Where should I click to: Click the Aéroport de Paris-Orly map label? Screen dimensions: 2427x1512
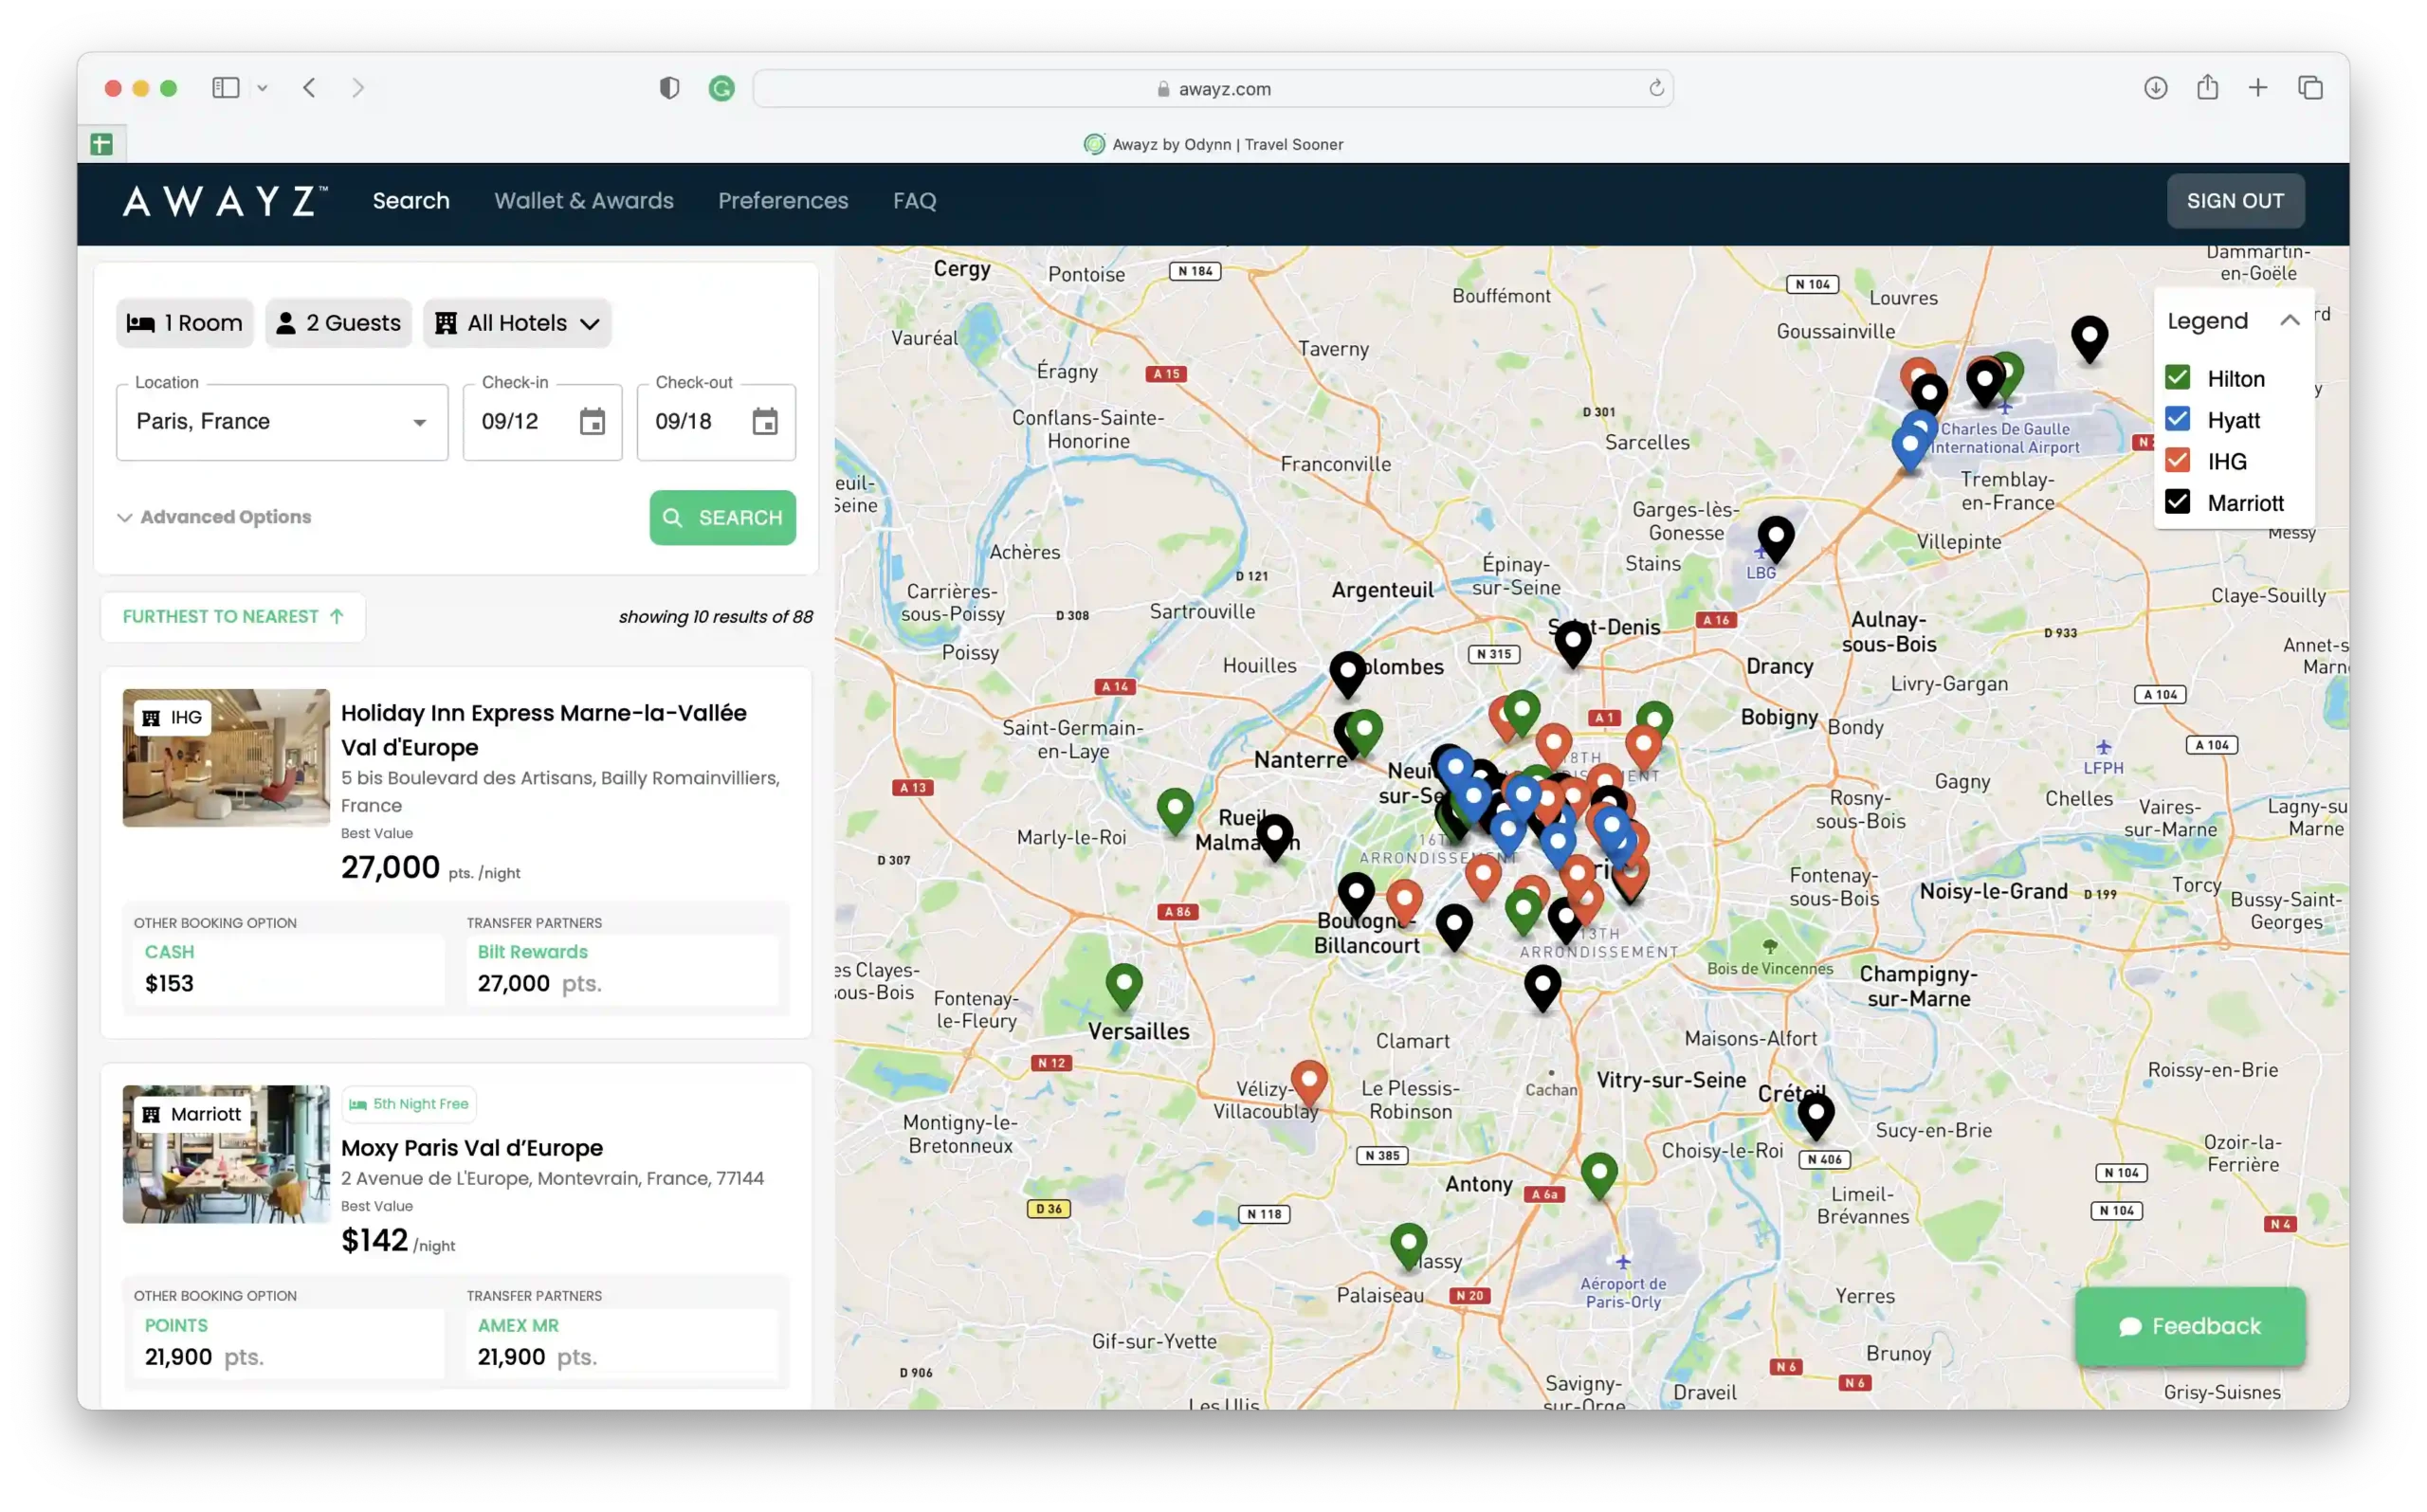[x=1623, y=1293]
